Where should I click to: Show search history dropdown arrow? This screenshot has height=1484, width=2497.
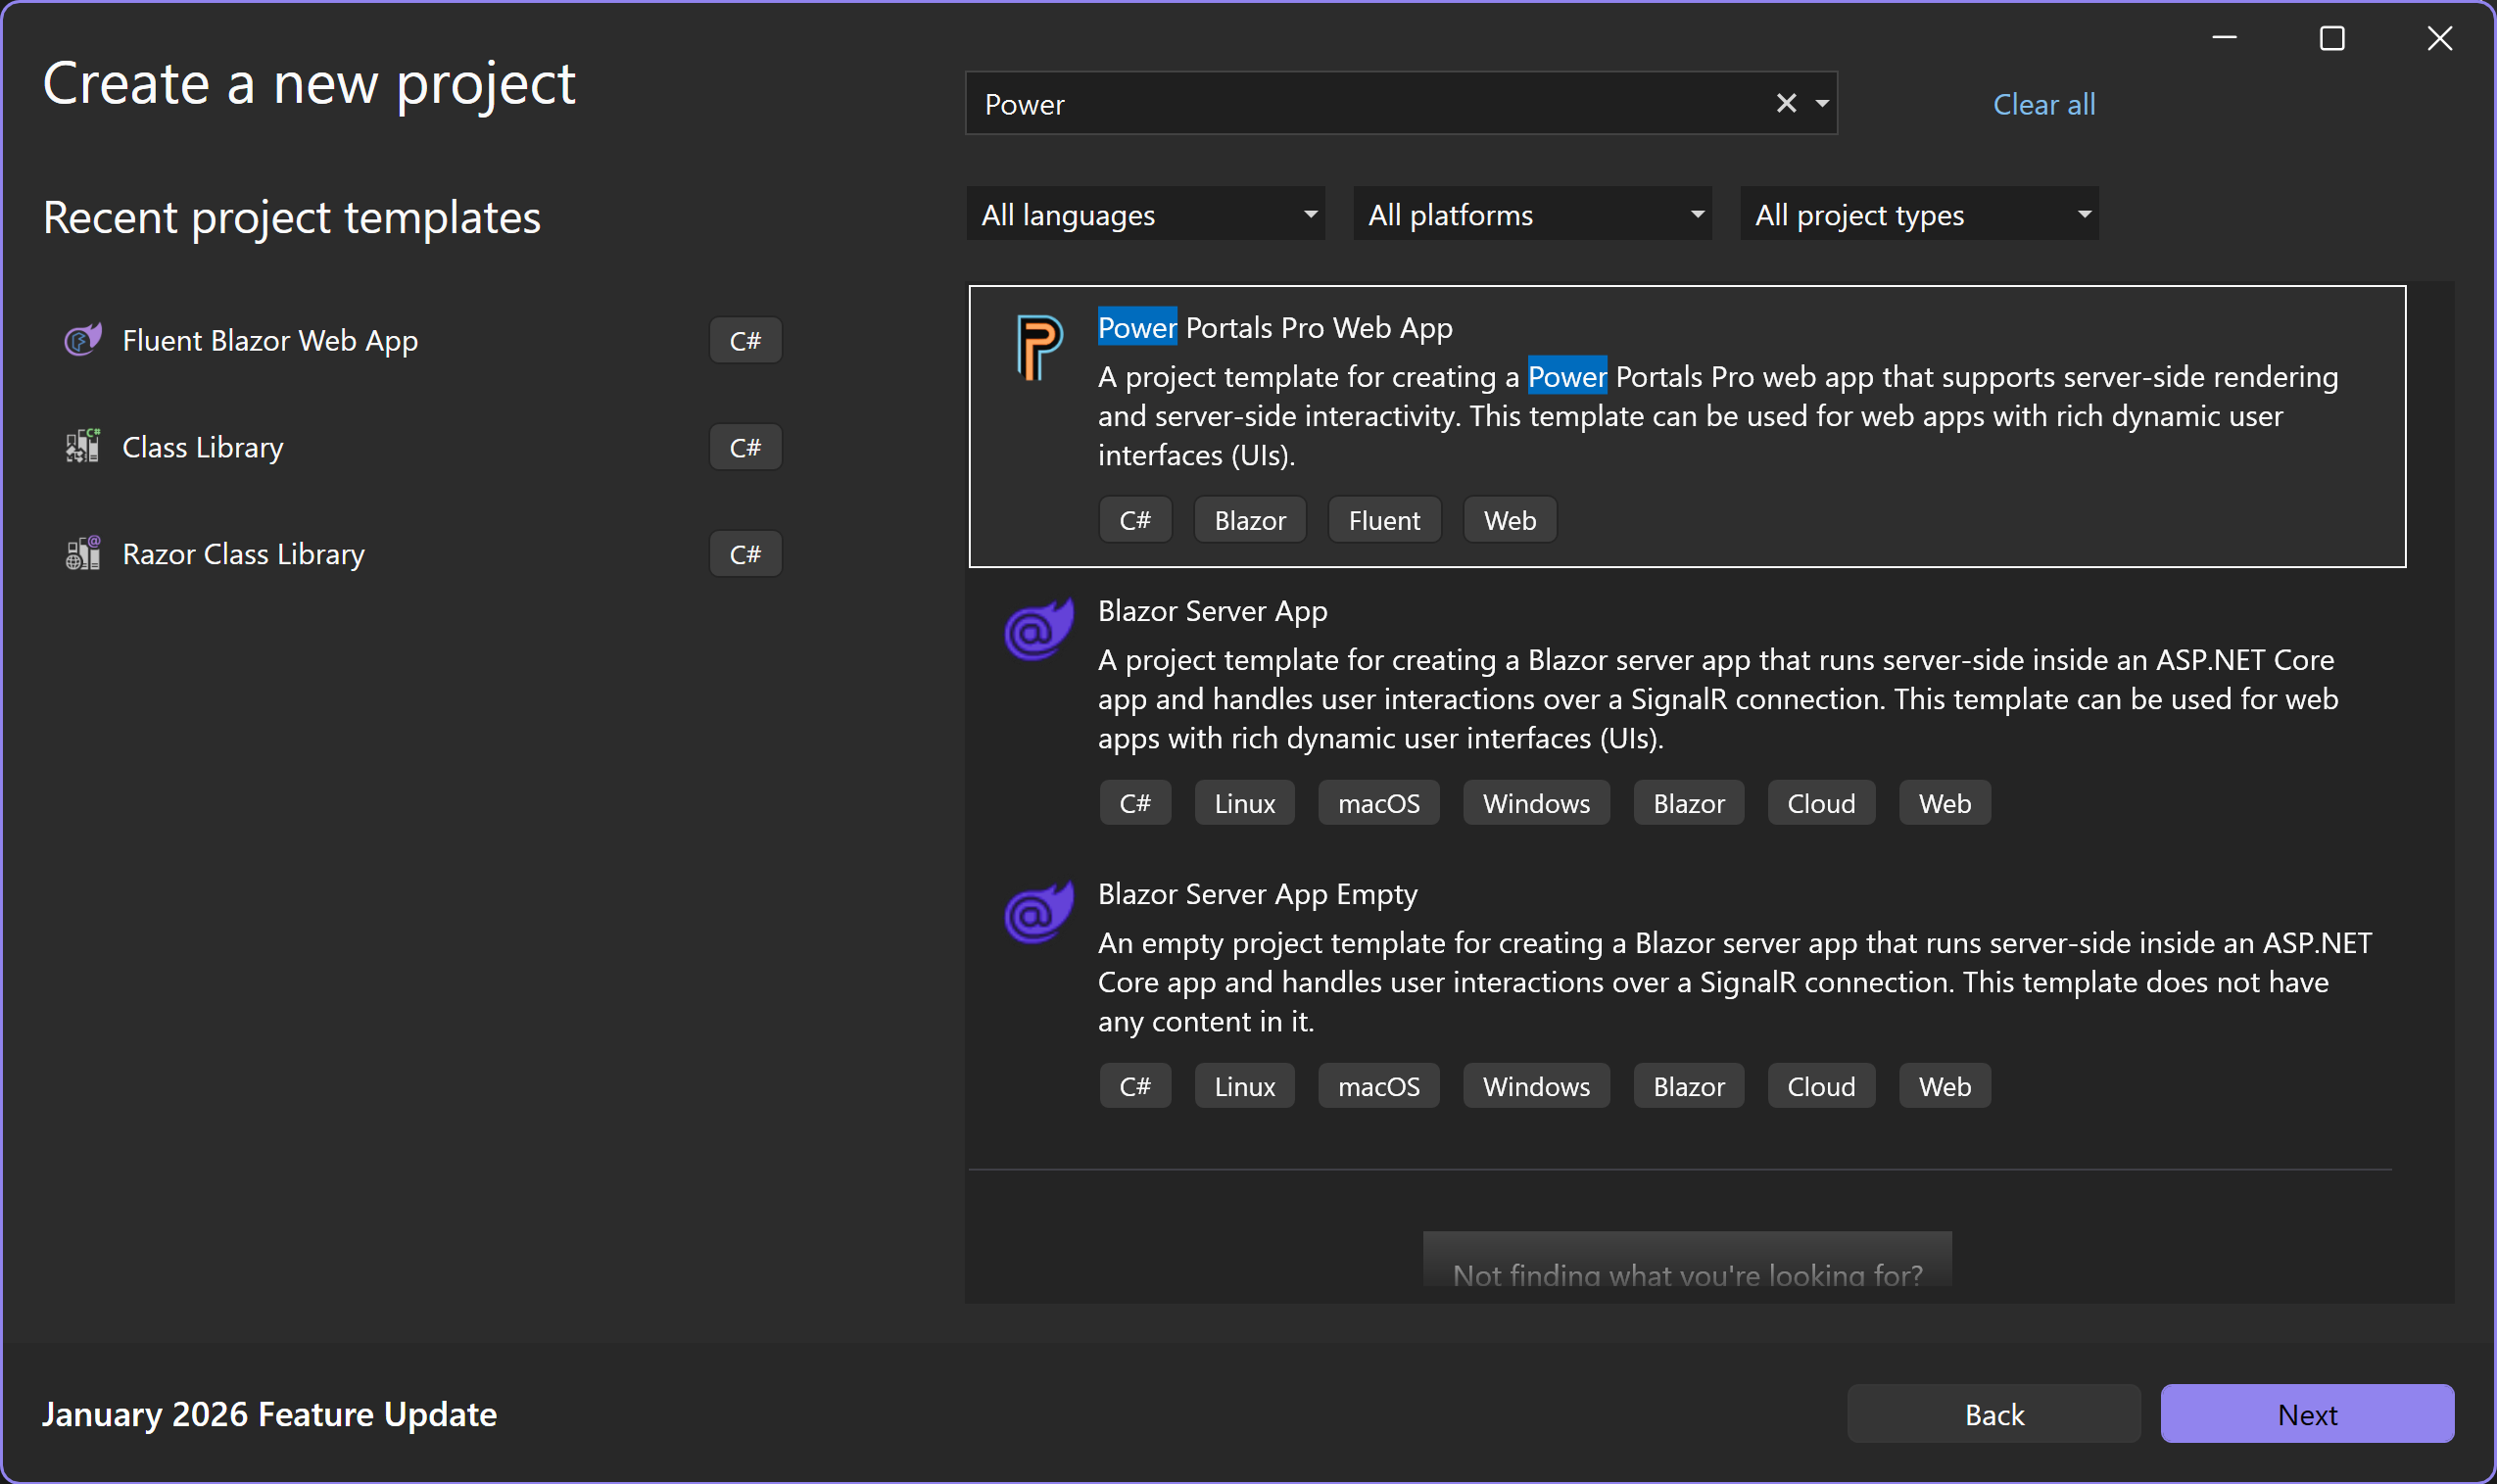click(1822, 103)
